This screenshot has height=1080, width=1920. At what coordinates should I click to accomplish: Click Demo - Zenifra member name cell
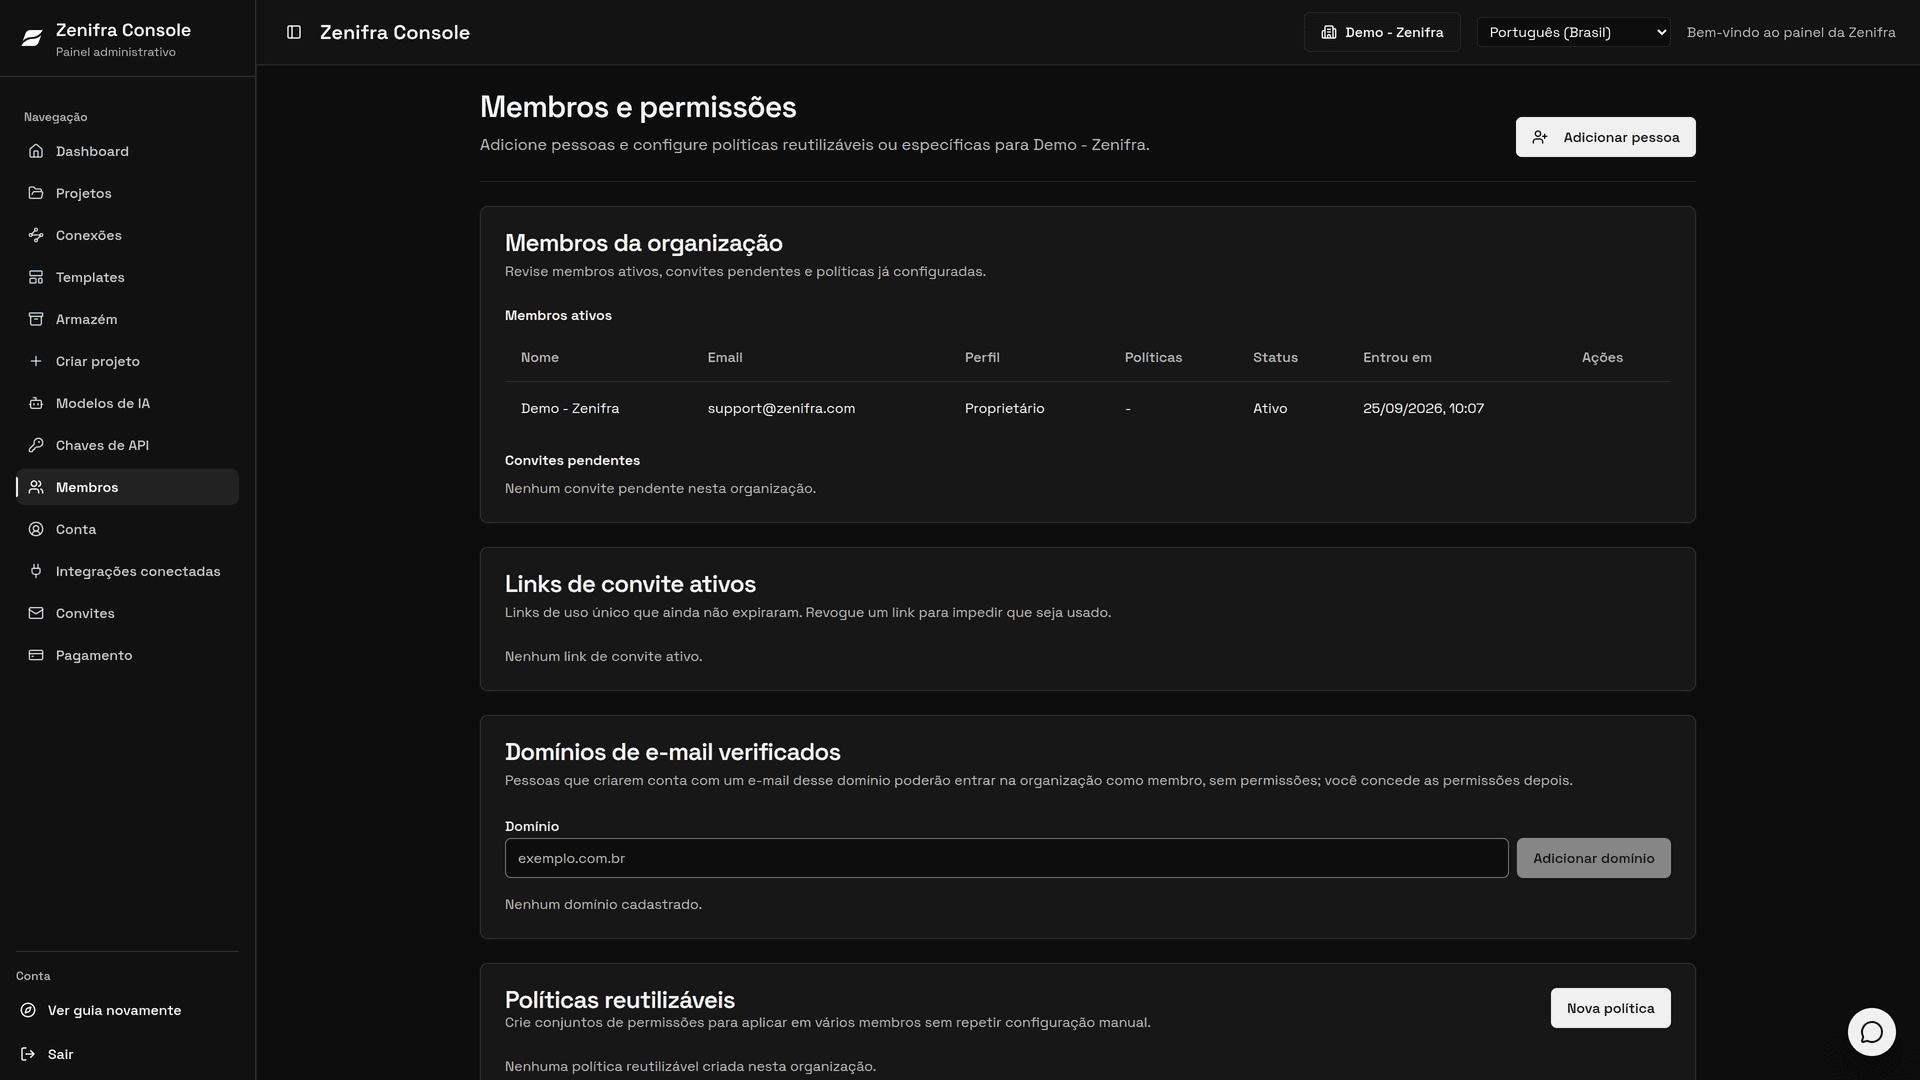pos(570,408)
